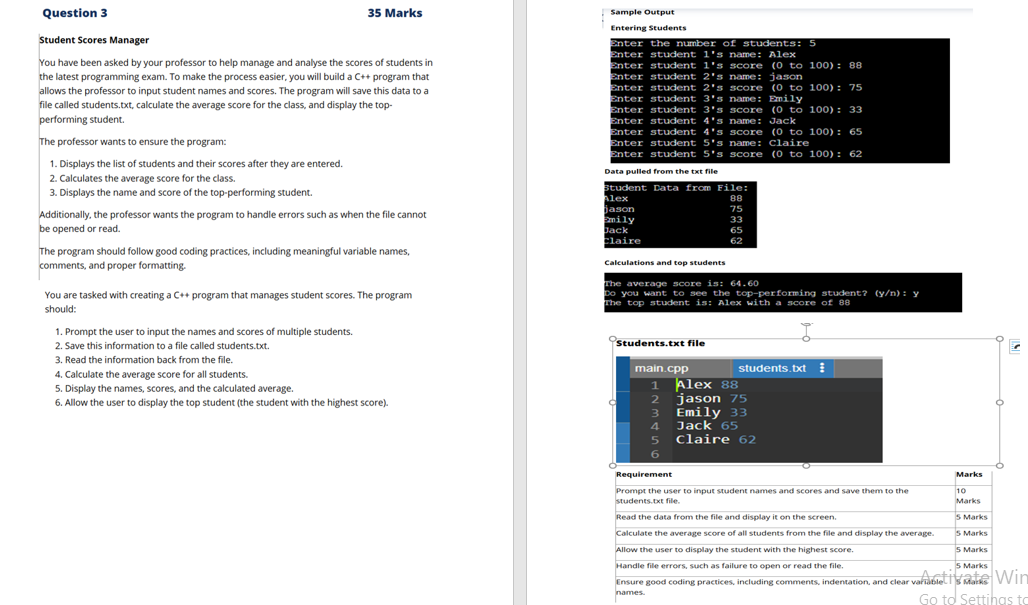
Task: Click console line 'The average score is: 64.60'
Action: (x=681, y=284)
